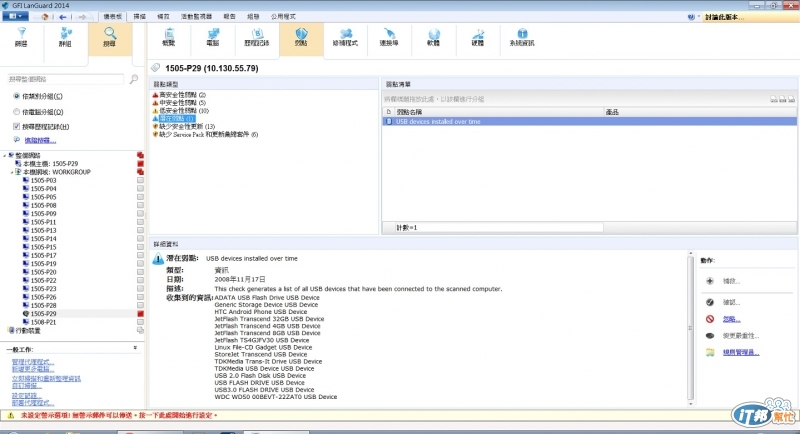Select computer 1508-P21 in the tree
Viewport: 800px width, 434px height.
click(43, 322)
